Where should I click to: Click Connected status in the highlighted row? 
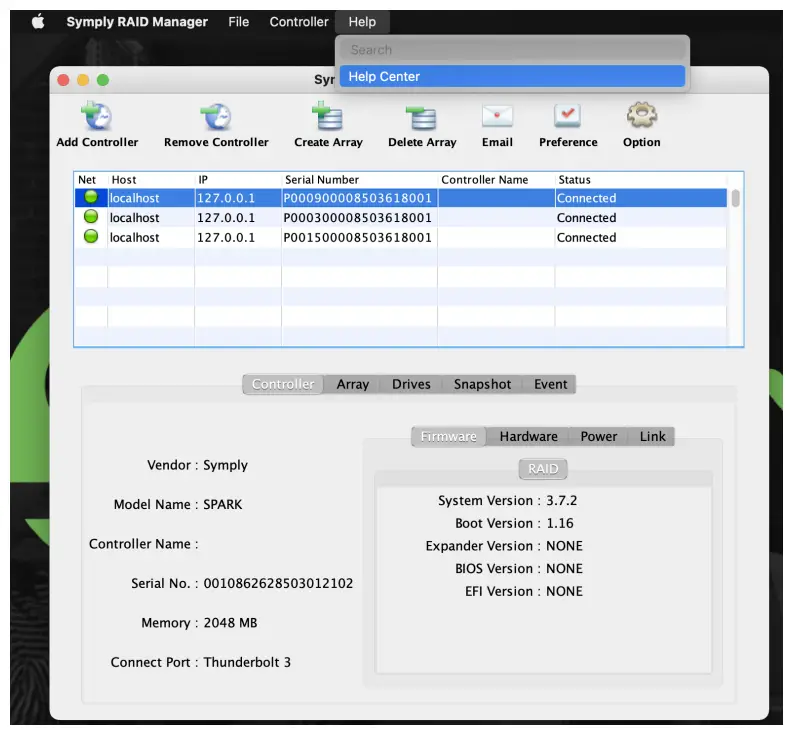coord(586,198)
